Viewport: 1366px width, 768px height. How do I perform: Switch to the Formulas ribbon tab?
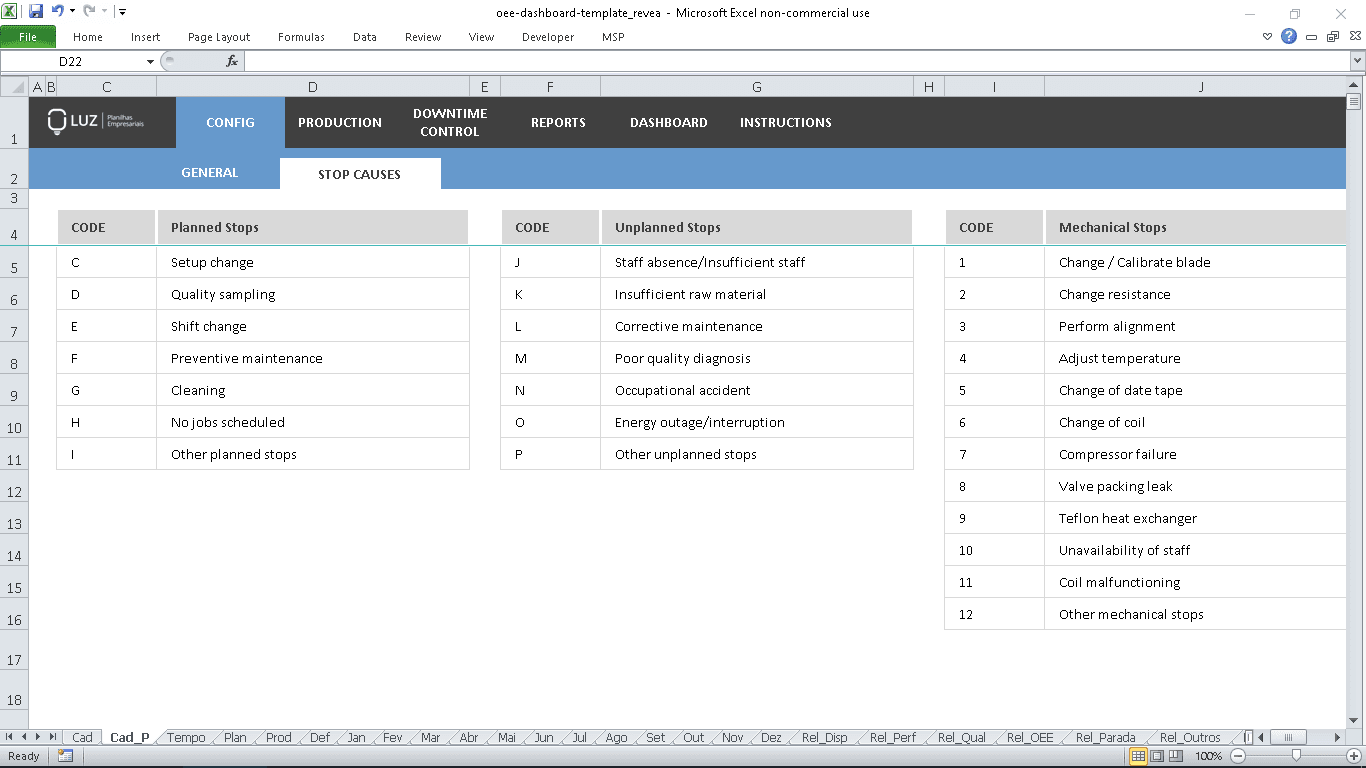point(301,37)
